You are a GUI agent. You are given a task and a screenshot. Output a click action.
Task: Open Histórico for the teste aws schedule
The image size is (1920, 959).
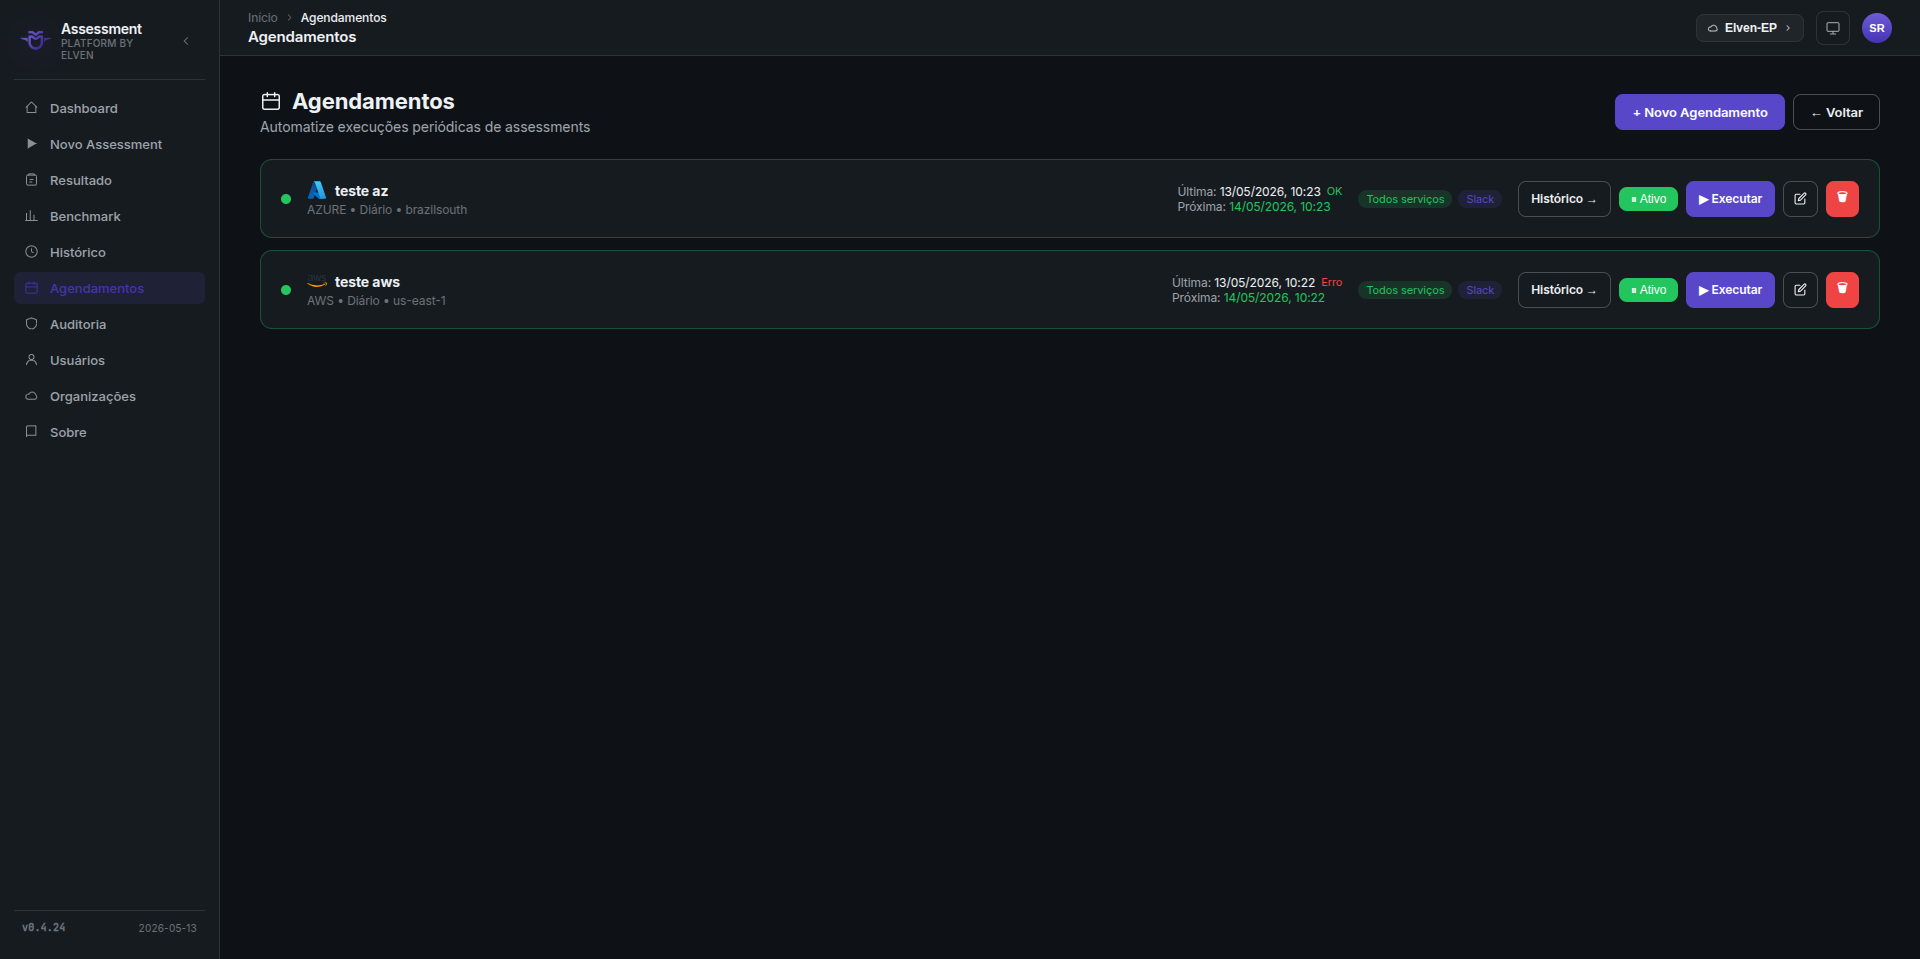(x=1564, y=290)
